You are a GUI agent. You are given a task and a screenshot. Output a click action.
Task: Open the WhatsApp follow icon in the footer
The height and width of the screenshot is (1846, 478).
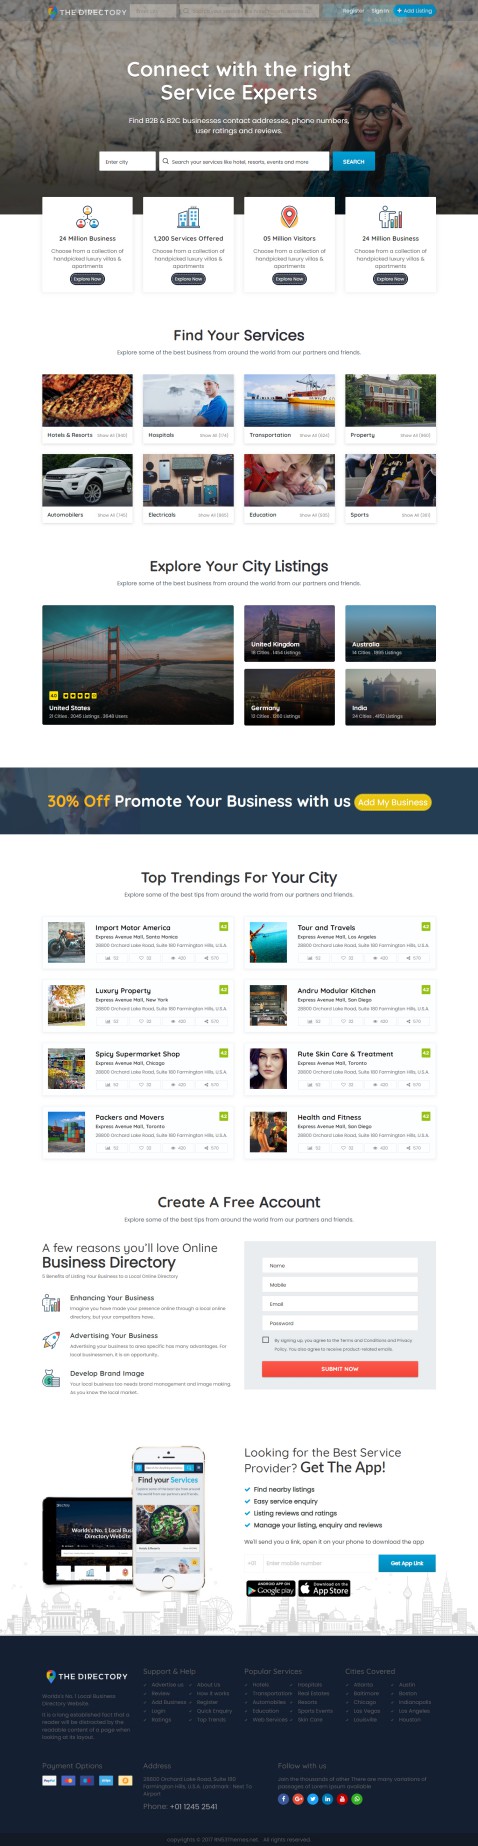356,1798
